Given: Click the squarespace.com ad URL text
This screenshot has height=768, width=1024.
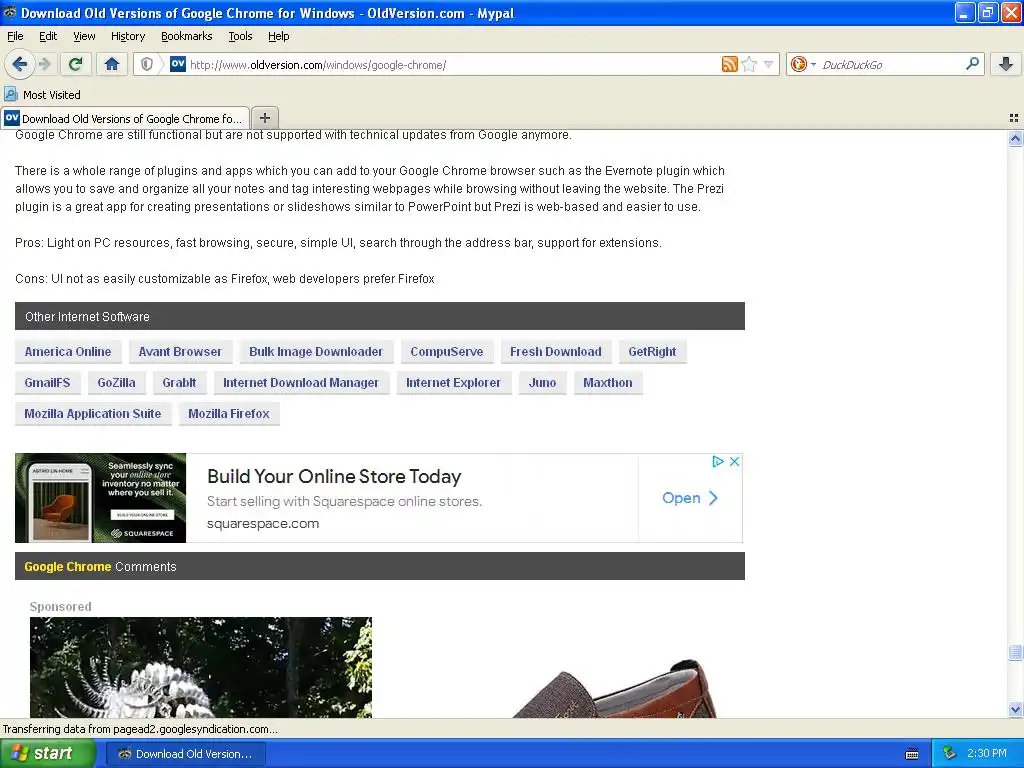Looking at the screenshot, I should click(263, 524).
